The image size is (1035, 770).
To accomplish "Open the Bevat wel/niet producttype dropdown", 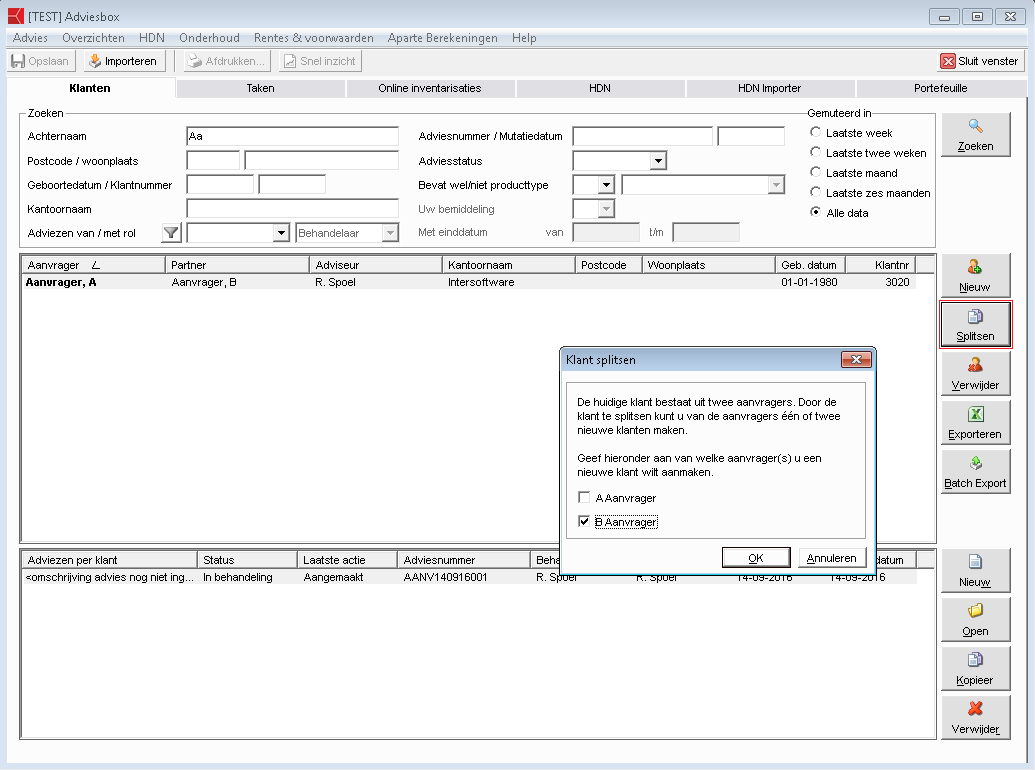I will tap(605, 185).
